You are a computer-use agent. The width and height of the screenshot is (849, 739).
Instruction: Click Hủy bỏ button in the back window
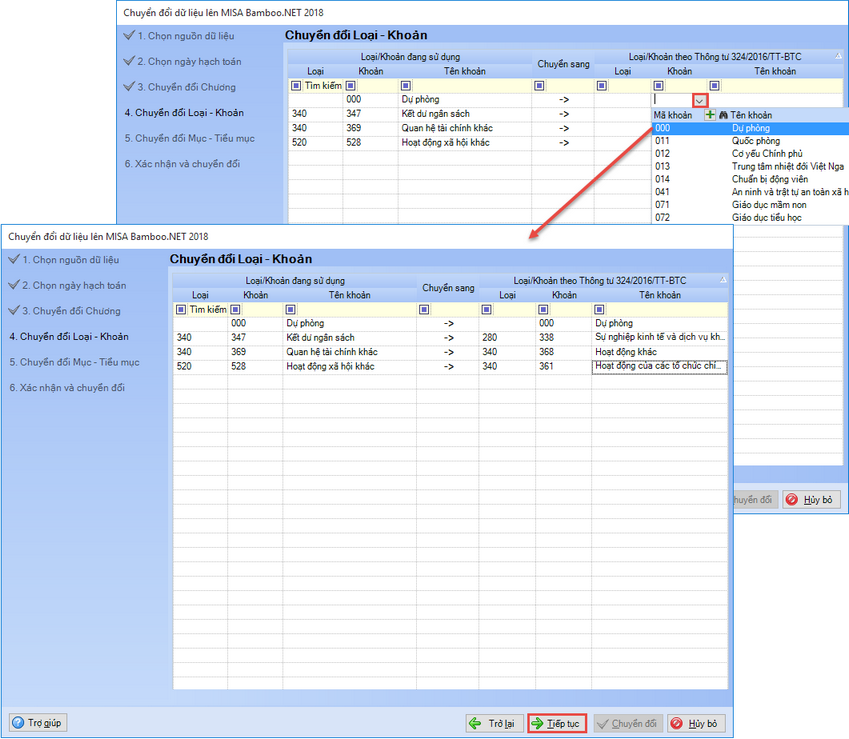812,500
